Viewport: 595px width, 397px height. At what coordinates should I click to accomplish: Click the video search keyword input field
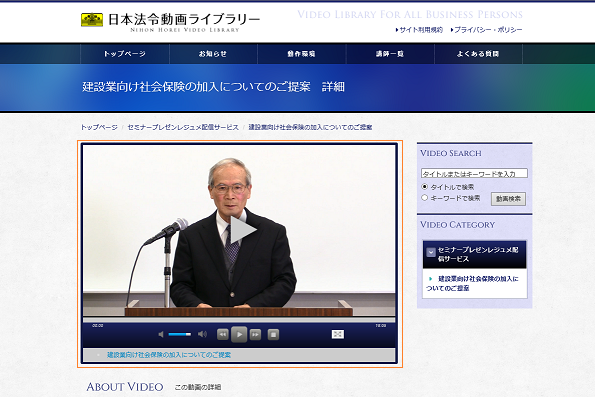pyautogui.click(x=474, y=173)
